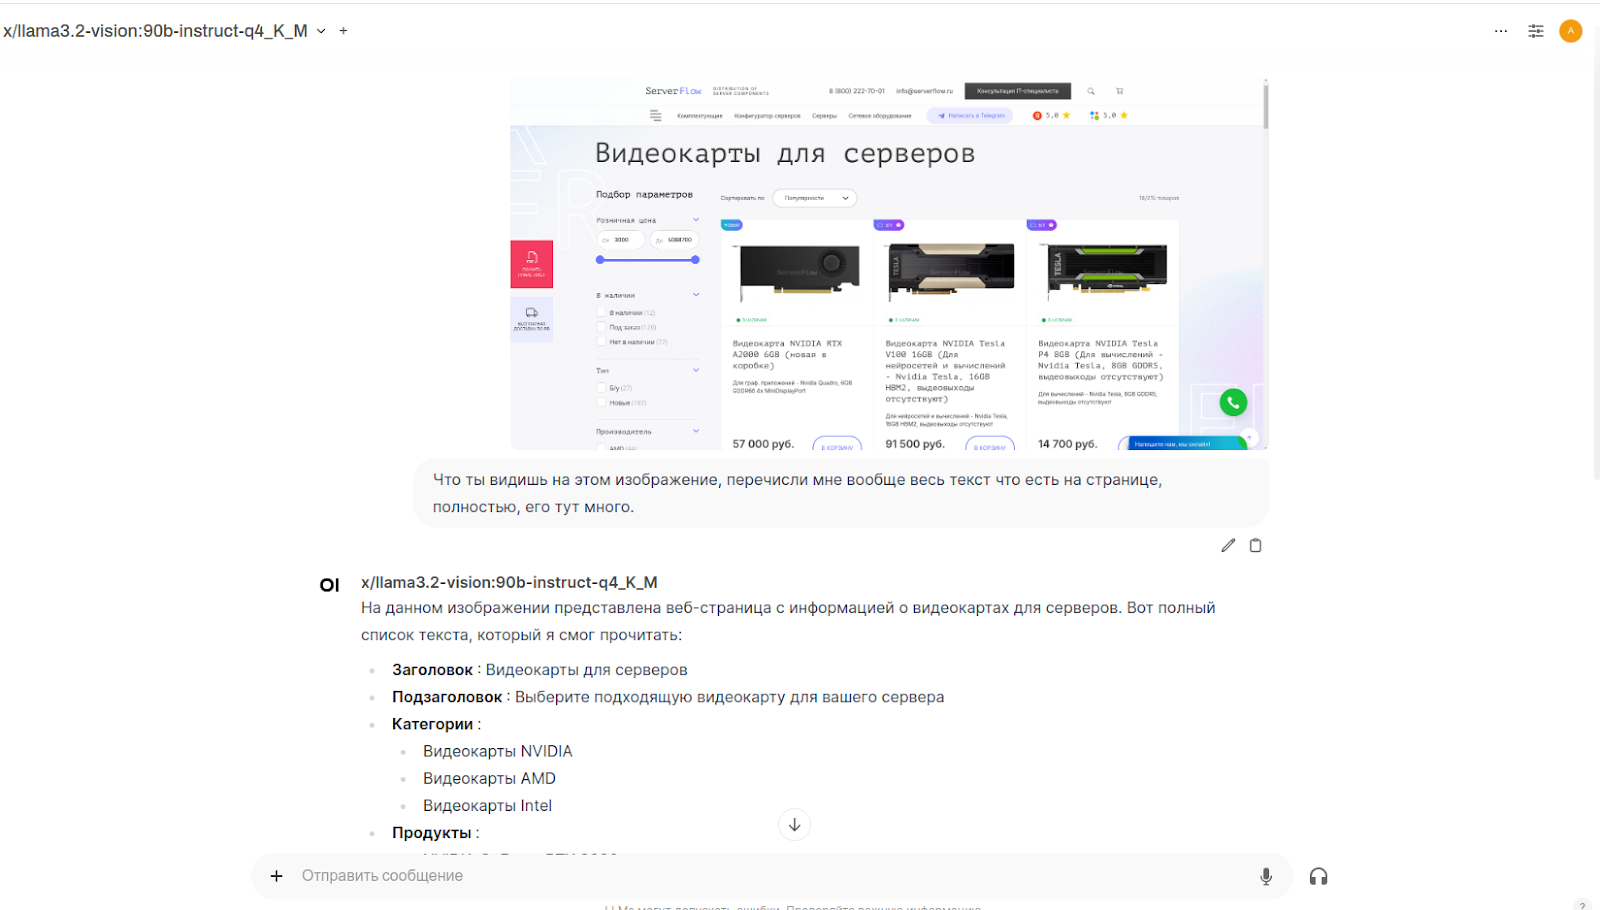
Task: Click the 'Заголовок' list item
Action: coord(540,670)
